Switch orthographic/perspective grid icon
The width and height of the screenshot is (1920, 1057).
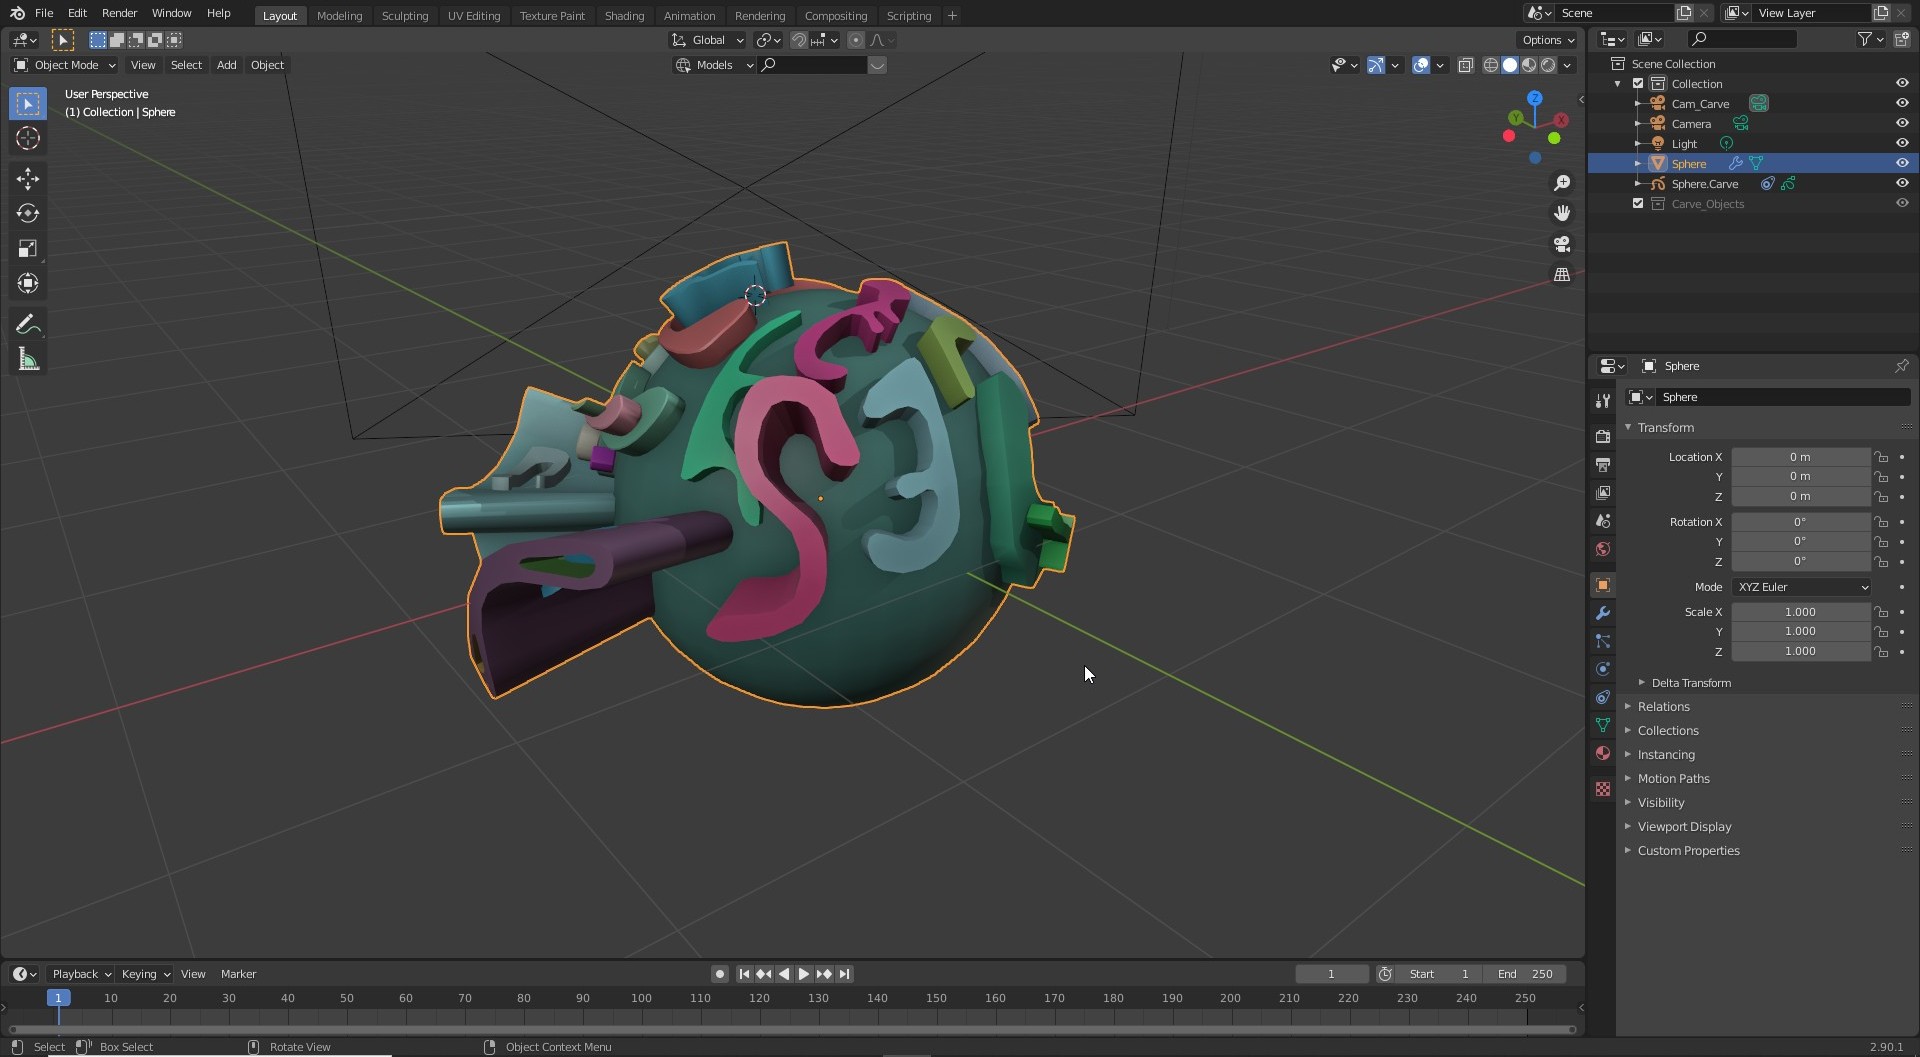point(1562,275)
